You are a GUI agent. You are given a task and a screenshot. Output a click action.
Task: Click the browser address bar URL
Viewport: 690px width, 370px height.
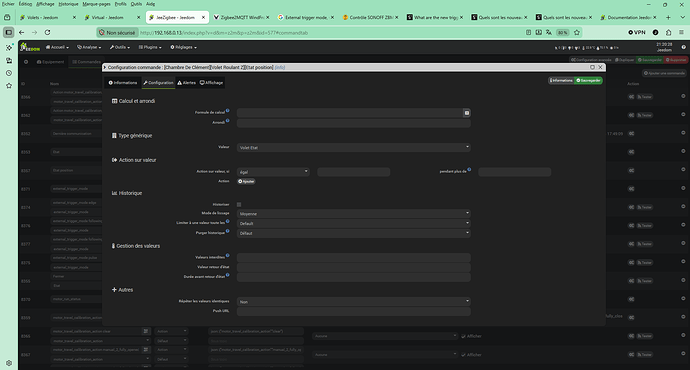pos(224,33)
